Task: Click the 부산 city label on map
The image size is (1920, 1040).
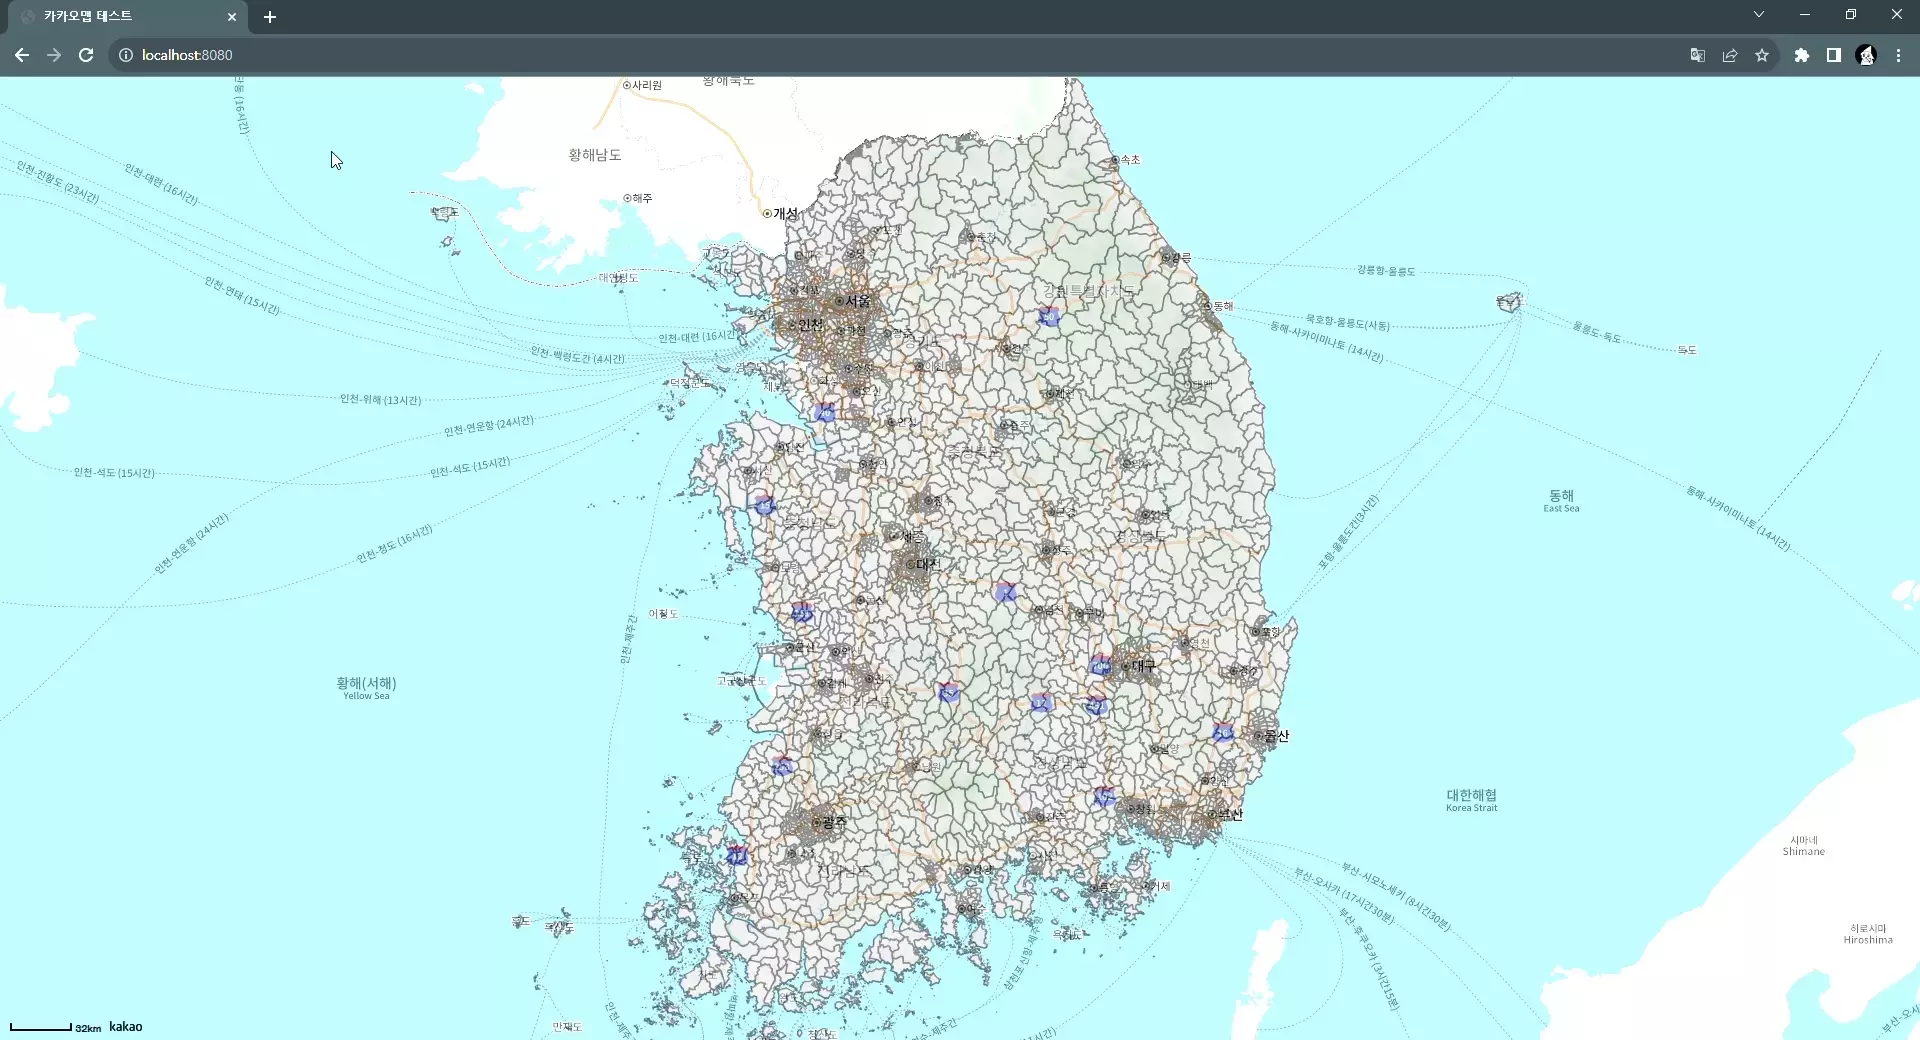Action: pos(1230,815)
